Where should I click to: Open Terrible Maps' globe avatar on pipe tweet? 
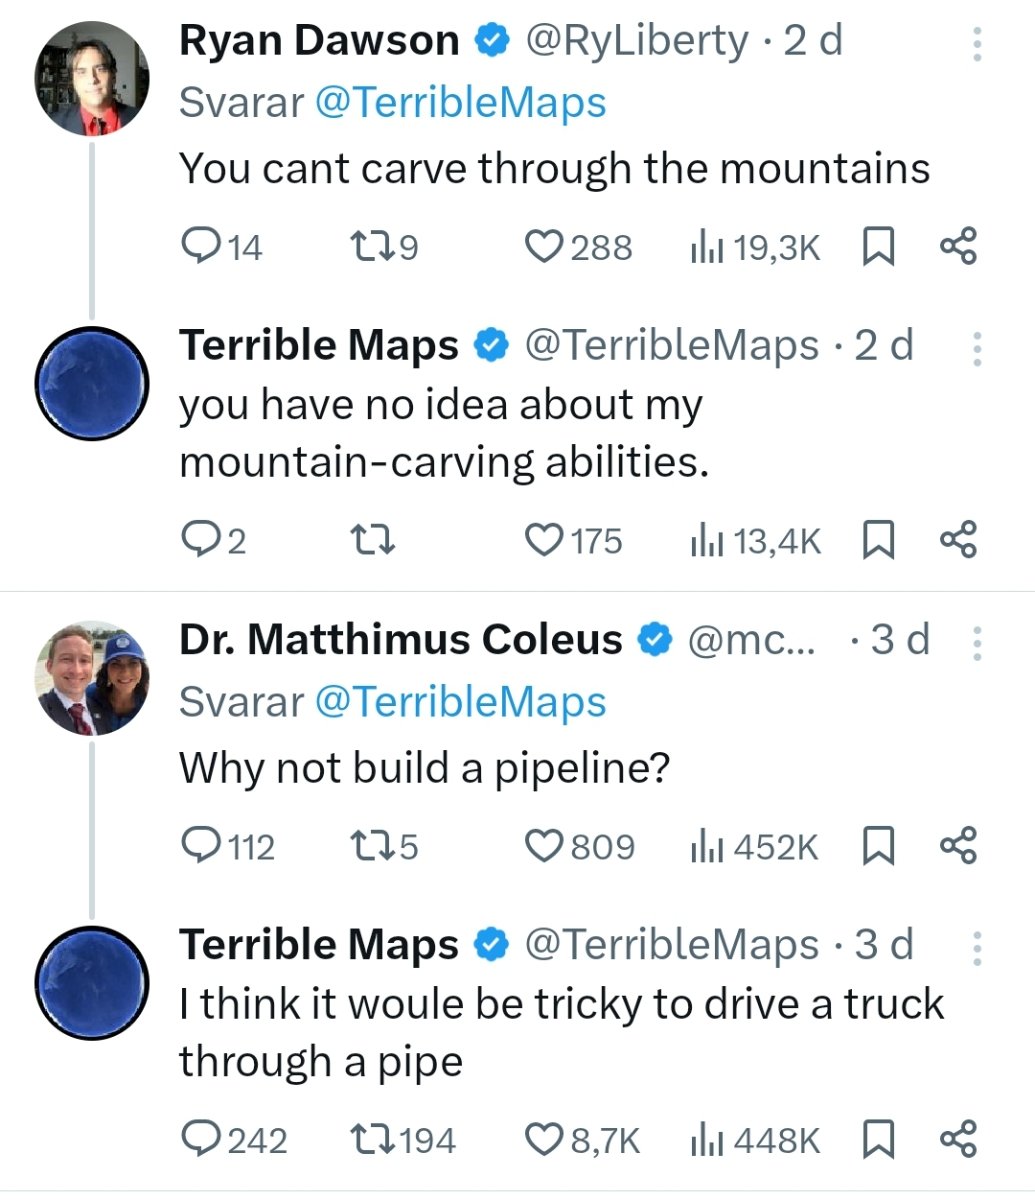(x=92, y=982)
